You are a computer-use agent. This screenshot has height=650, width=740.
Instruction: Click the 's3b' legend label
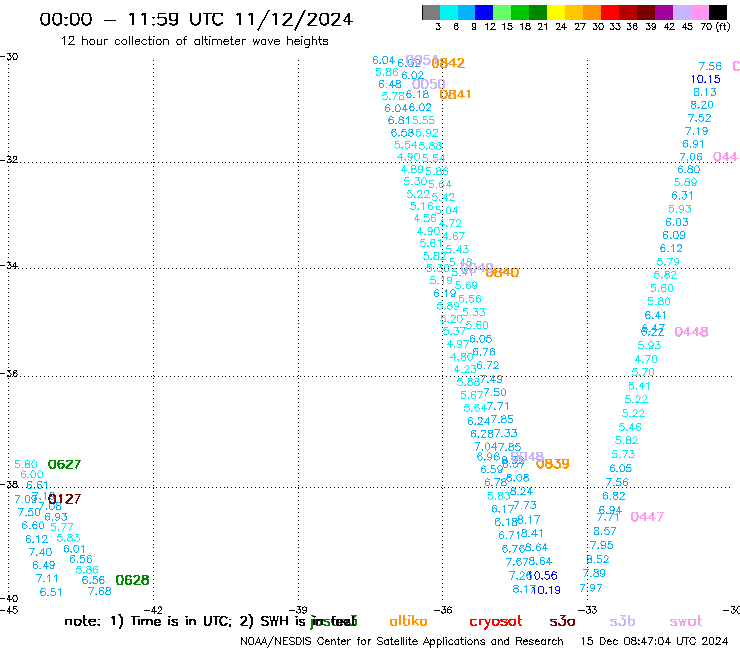[622, 622]
